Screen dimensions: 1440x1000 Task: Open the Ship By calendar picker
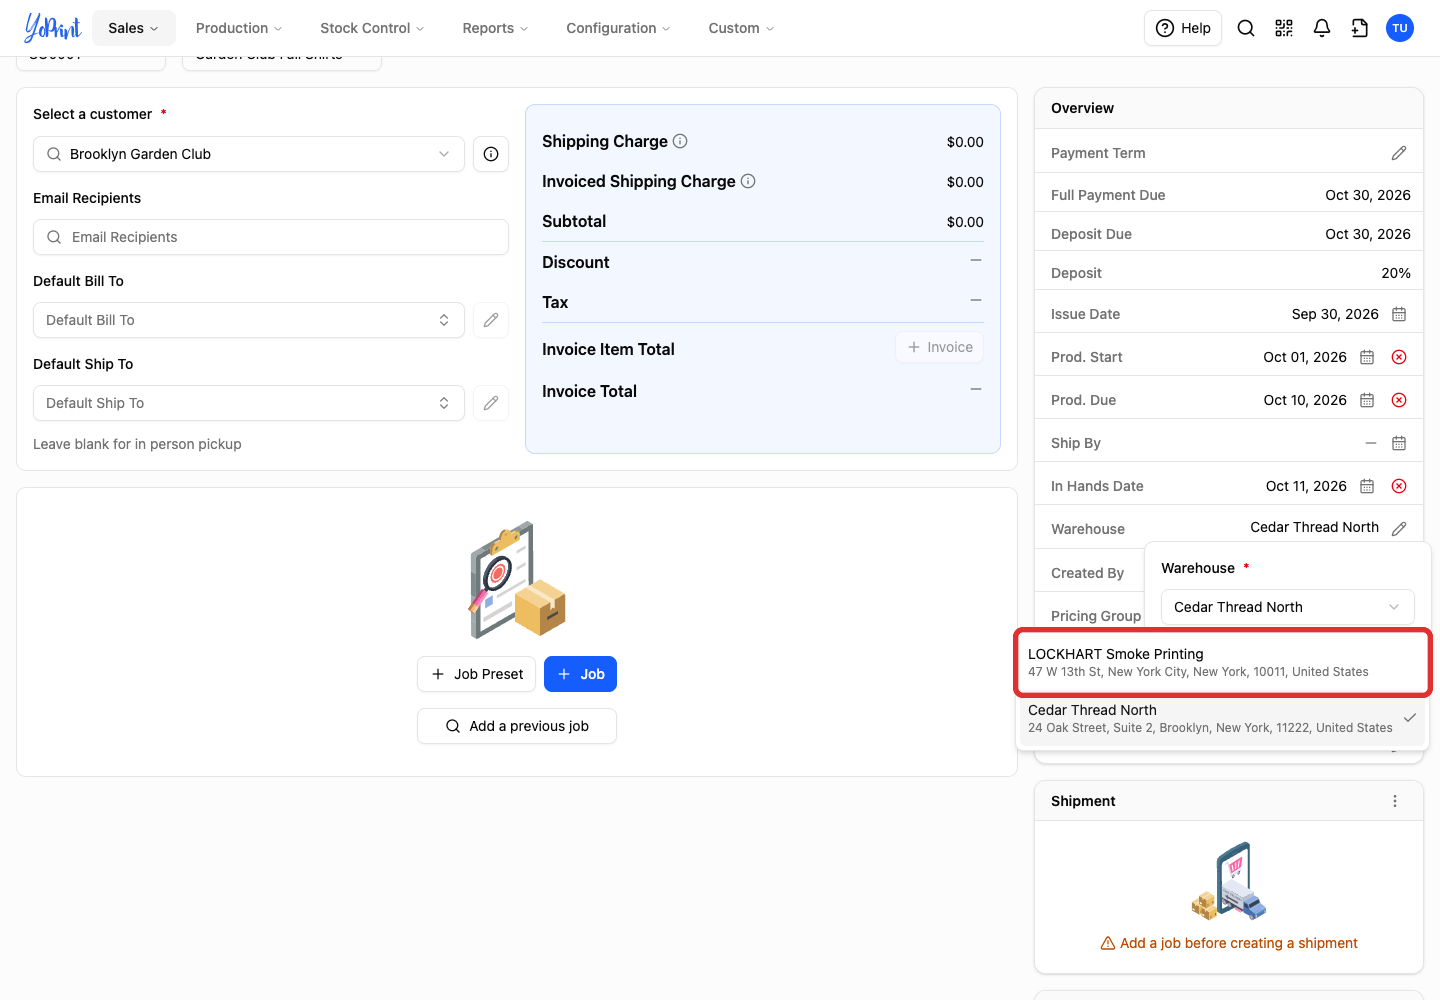(1399, 443)
